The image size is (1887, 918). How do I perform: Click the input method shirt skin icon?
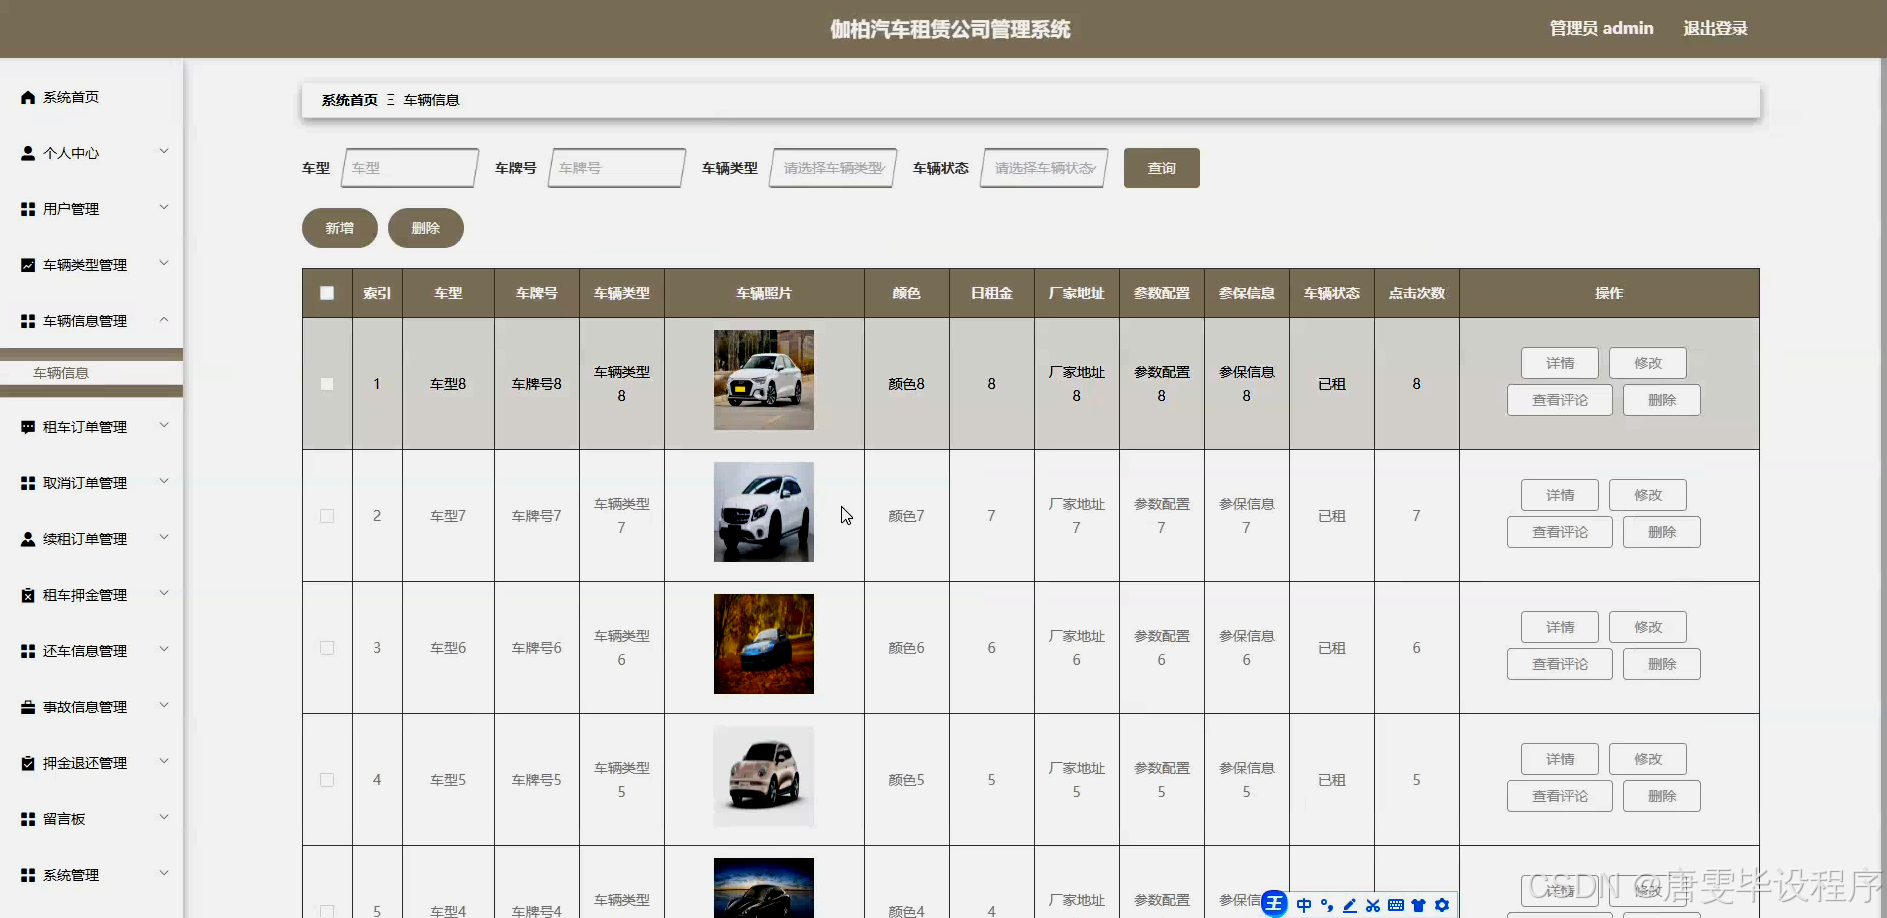pos(1418,905)
